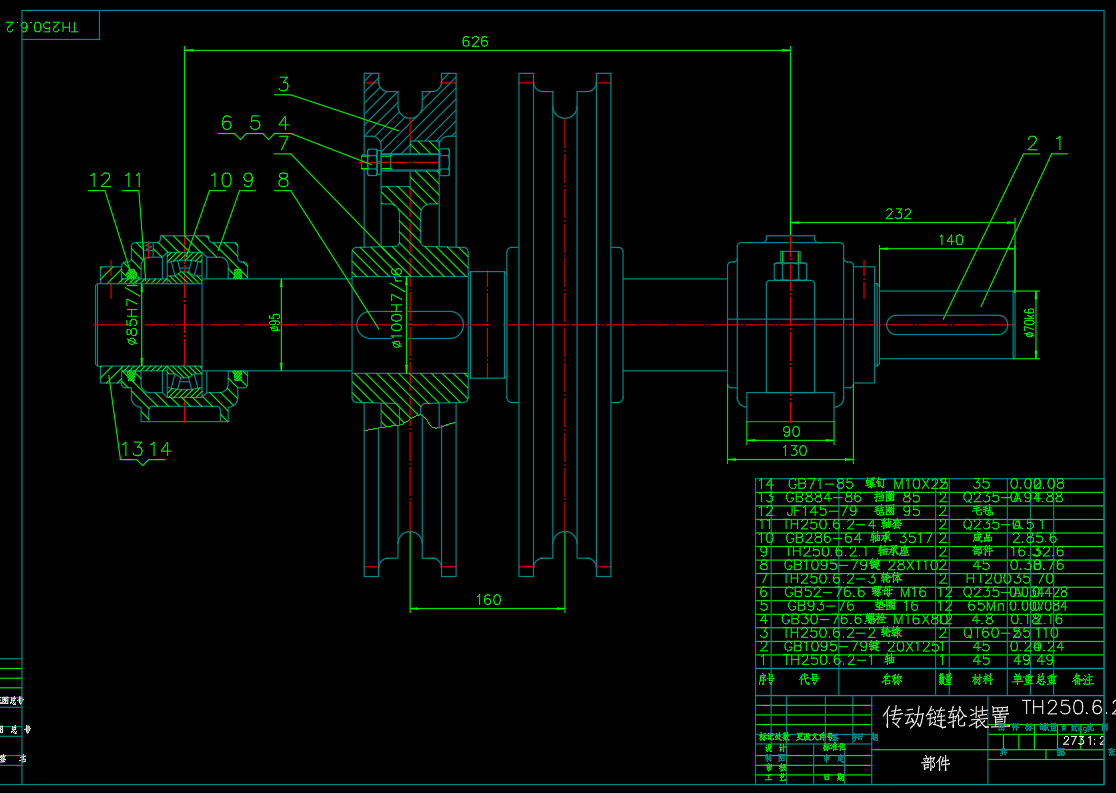
Task: Click part balloon number 3
Action: tap(283, 85)
